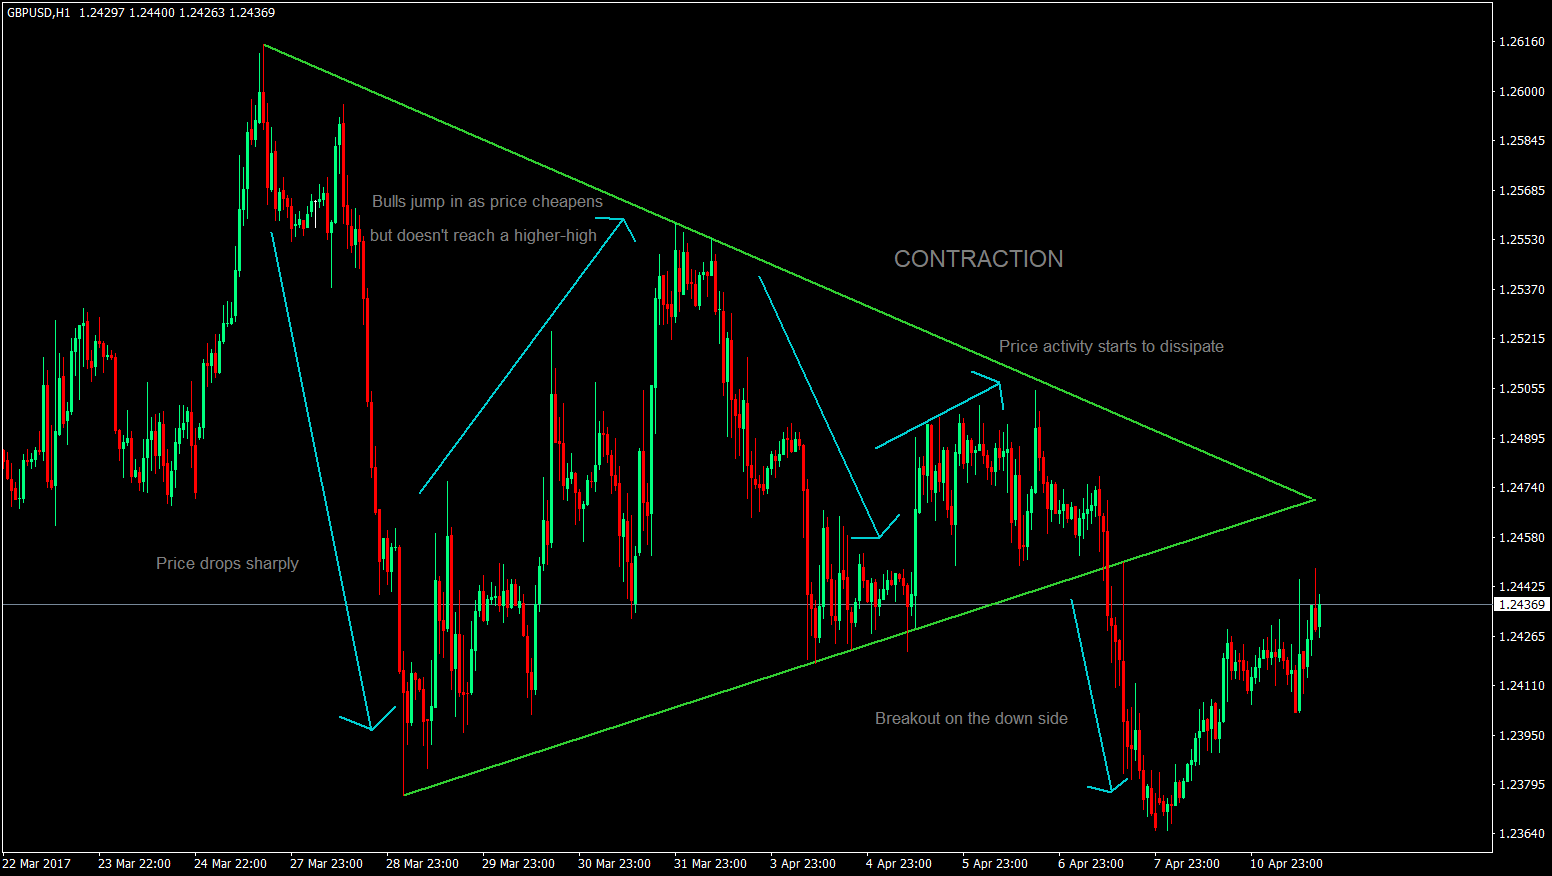This screenshot has width=1552, height=876.
Task: Click the 'Bulls jump in as price cheapens' text
Action: click(487, 201)
